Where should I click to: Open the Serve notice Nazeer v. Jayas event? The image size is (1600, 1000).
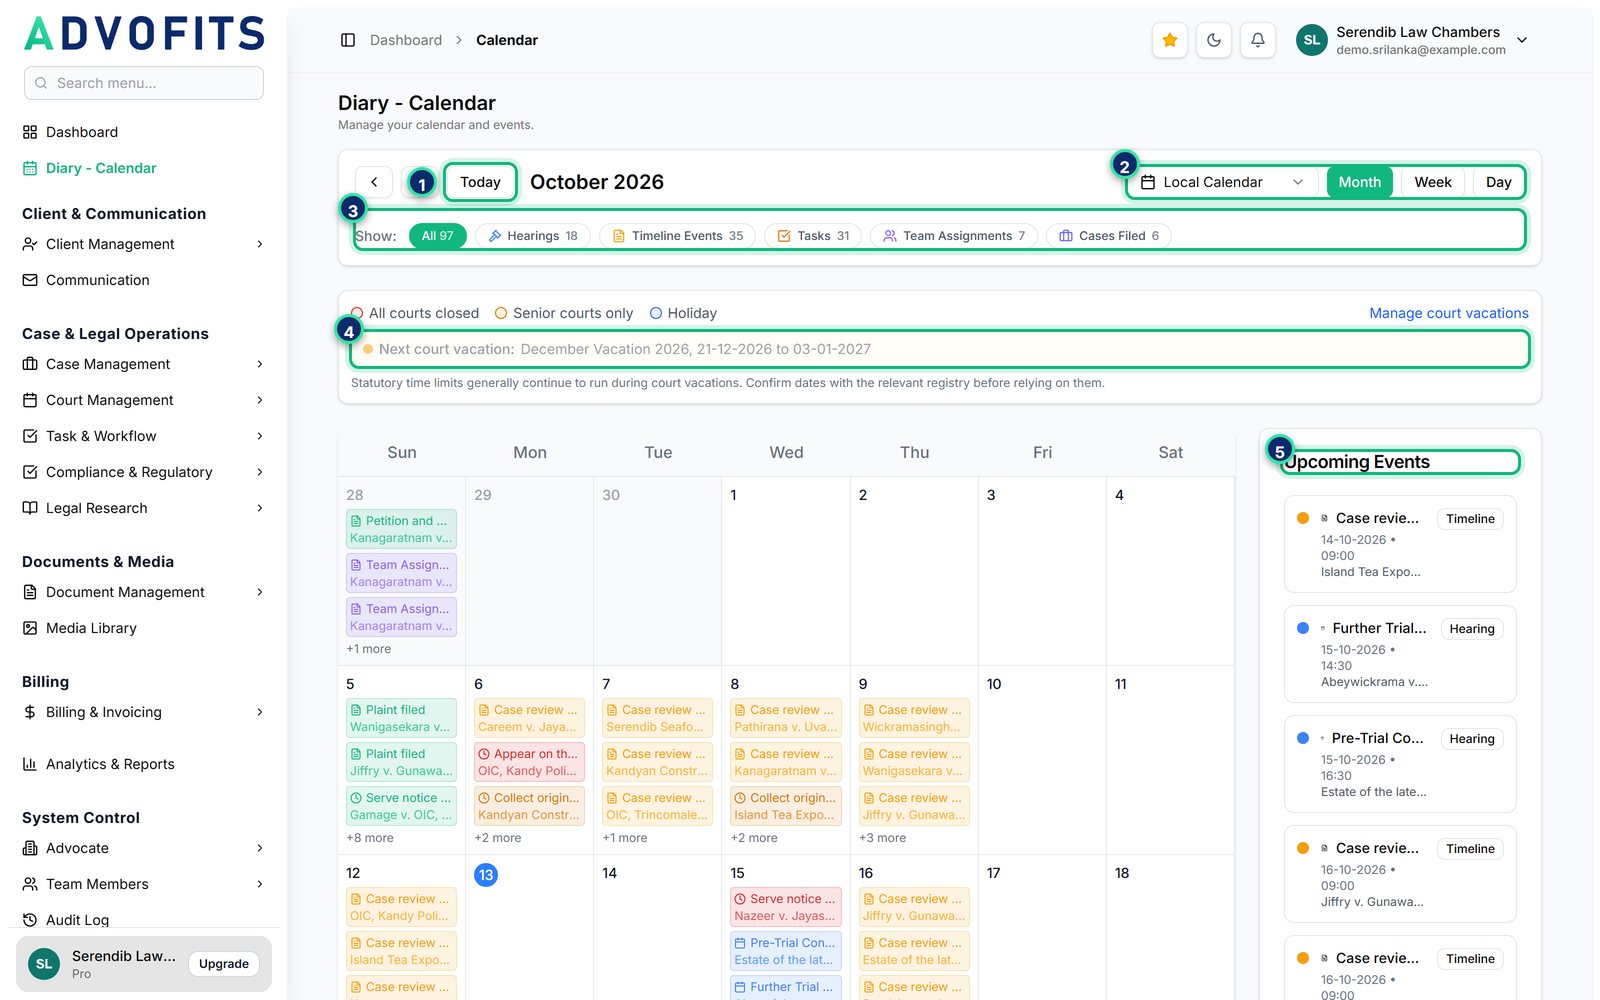tap(786, 907)
